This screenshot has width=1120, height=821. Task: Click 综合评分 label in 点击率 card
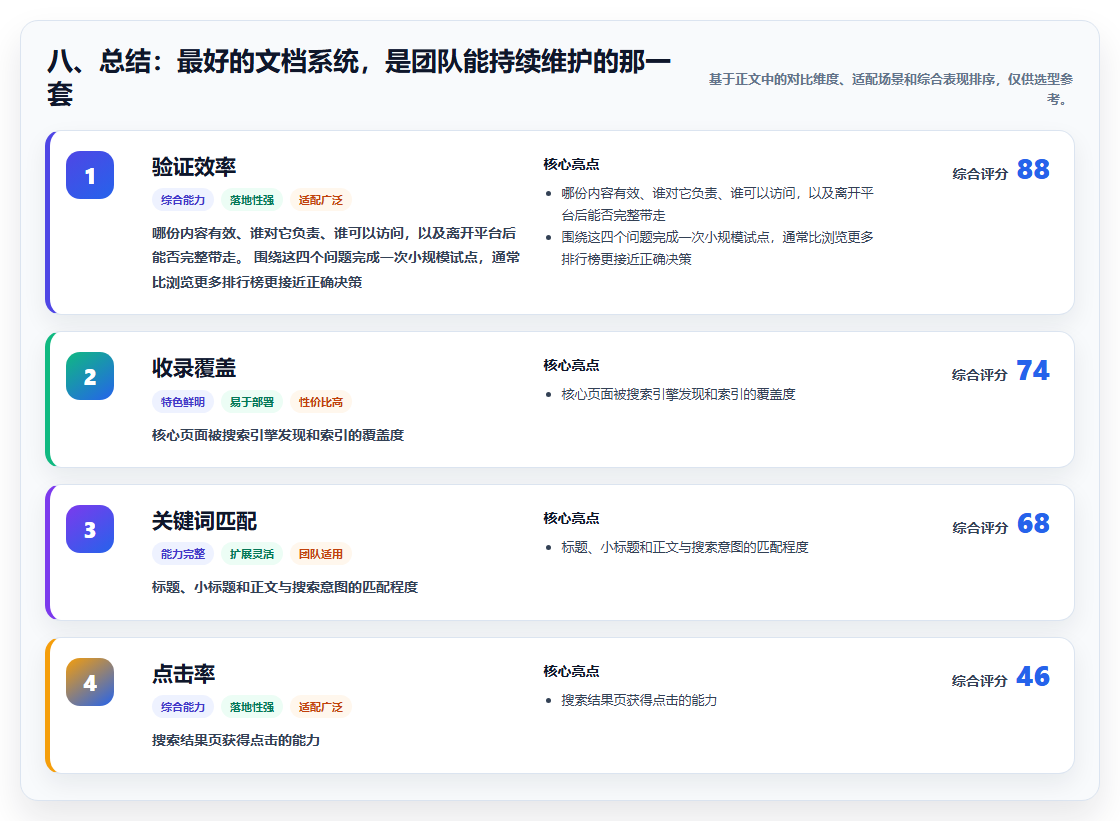tap(980, 680)
